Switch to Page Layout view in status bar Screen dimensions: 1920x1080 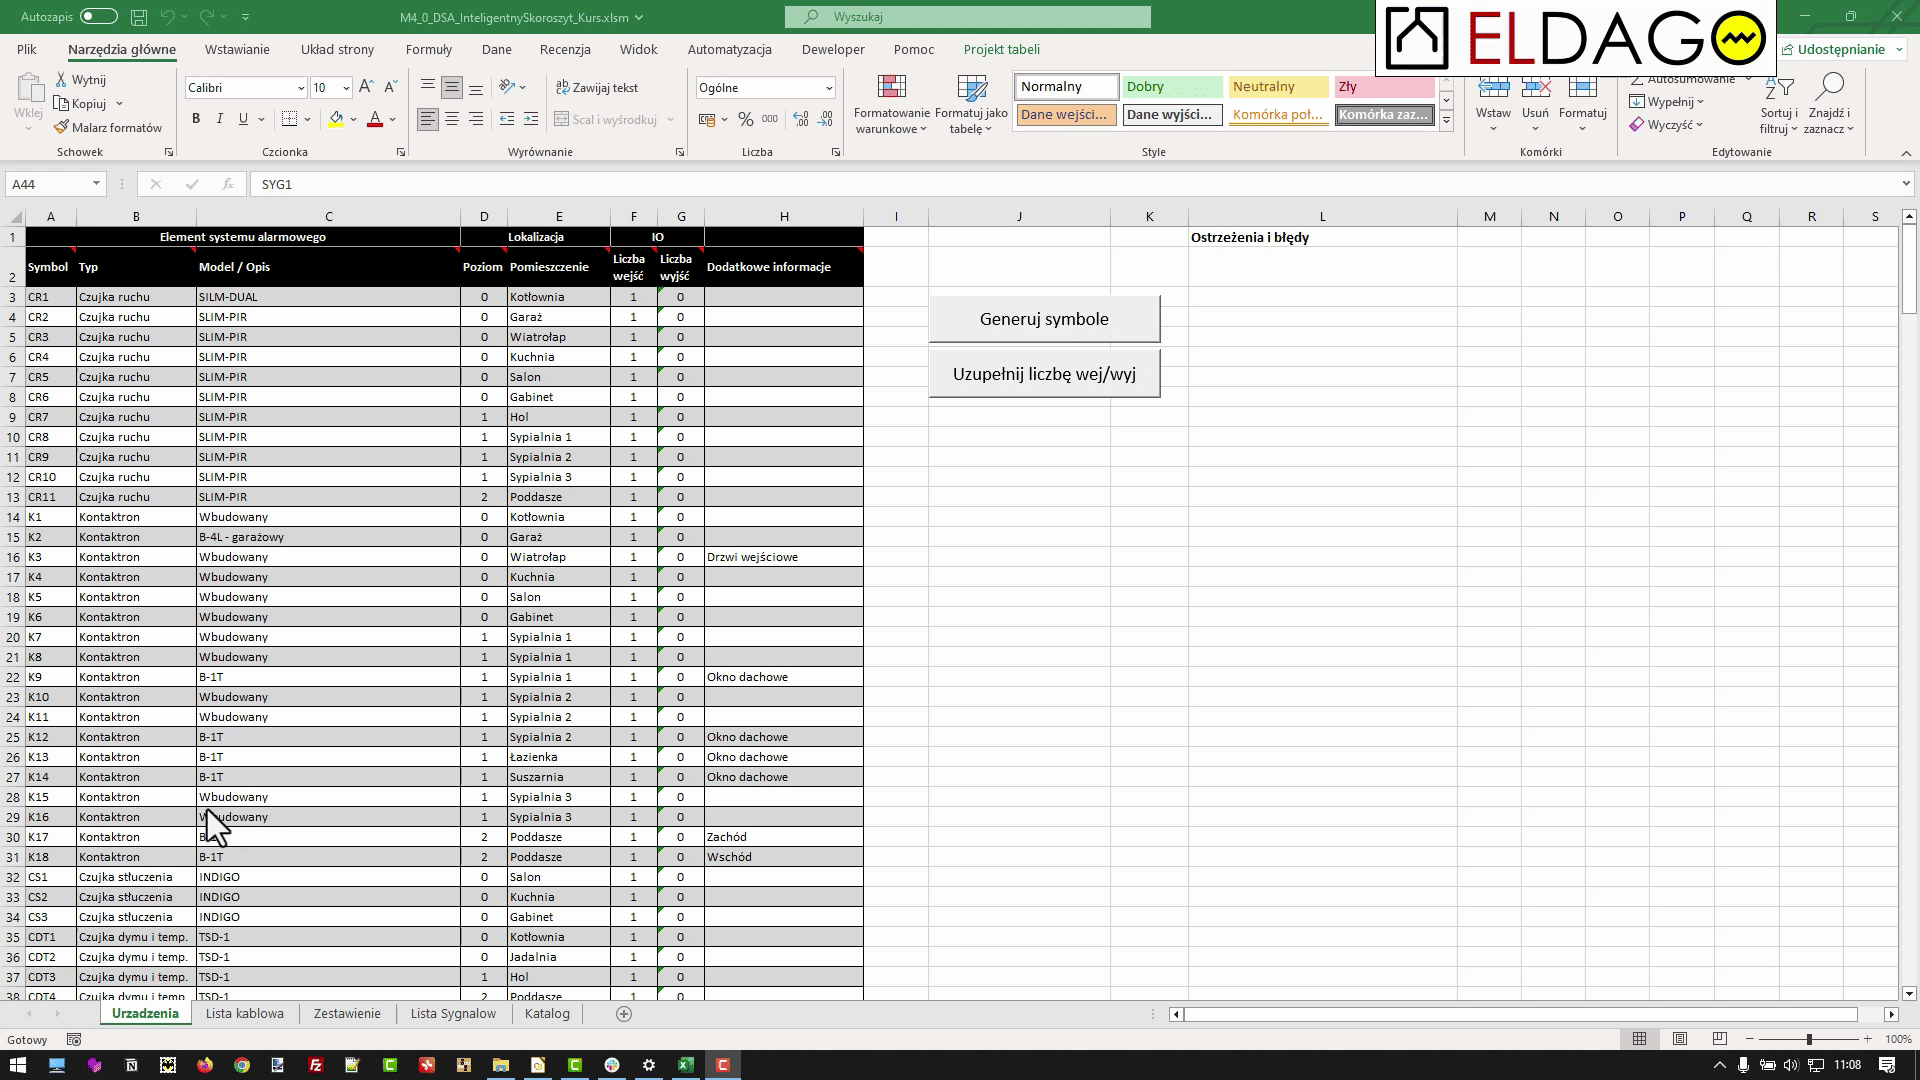(1680, 1039)
